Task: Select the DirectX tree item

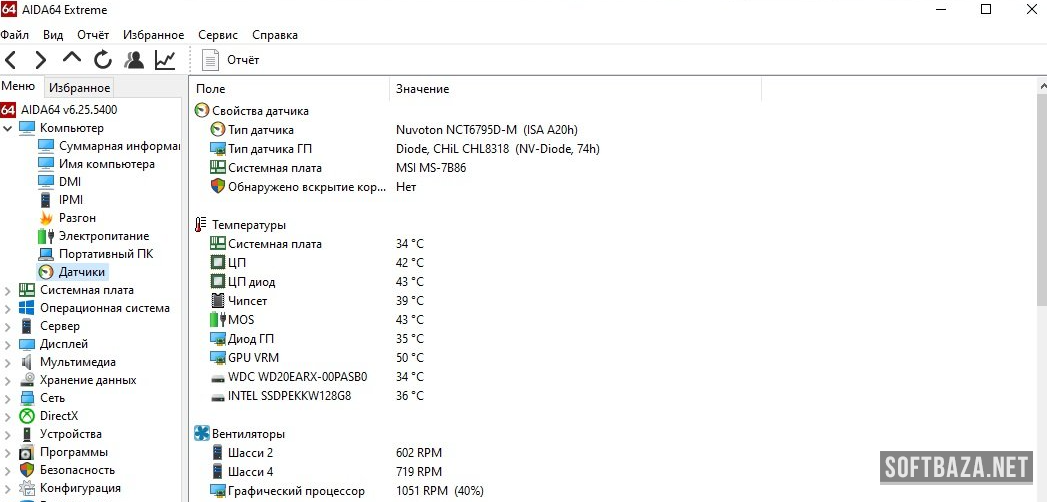Action: tap(58, 416)
